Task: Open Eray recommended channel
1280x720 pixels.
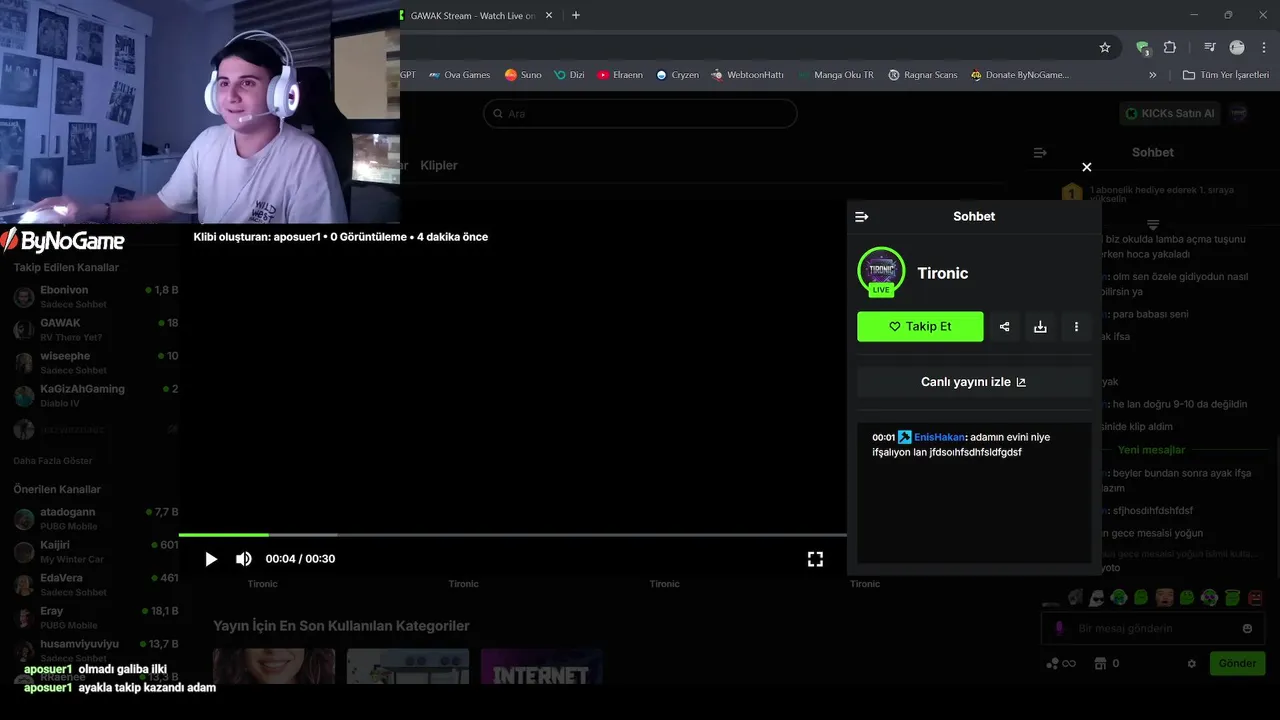Action: click(x=95, y=617)
